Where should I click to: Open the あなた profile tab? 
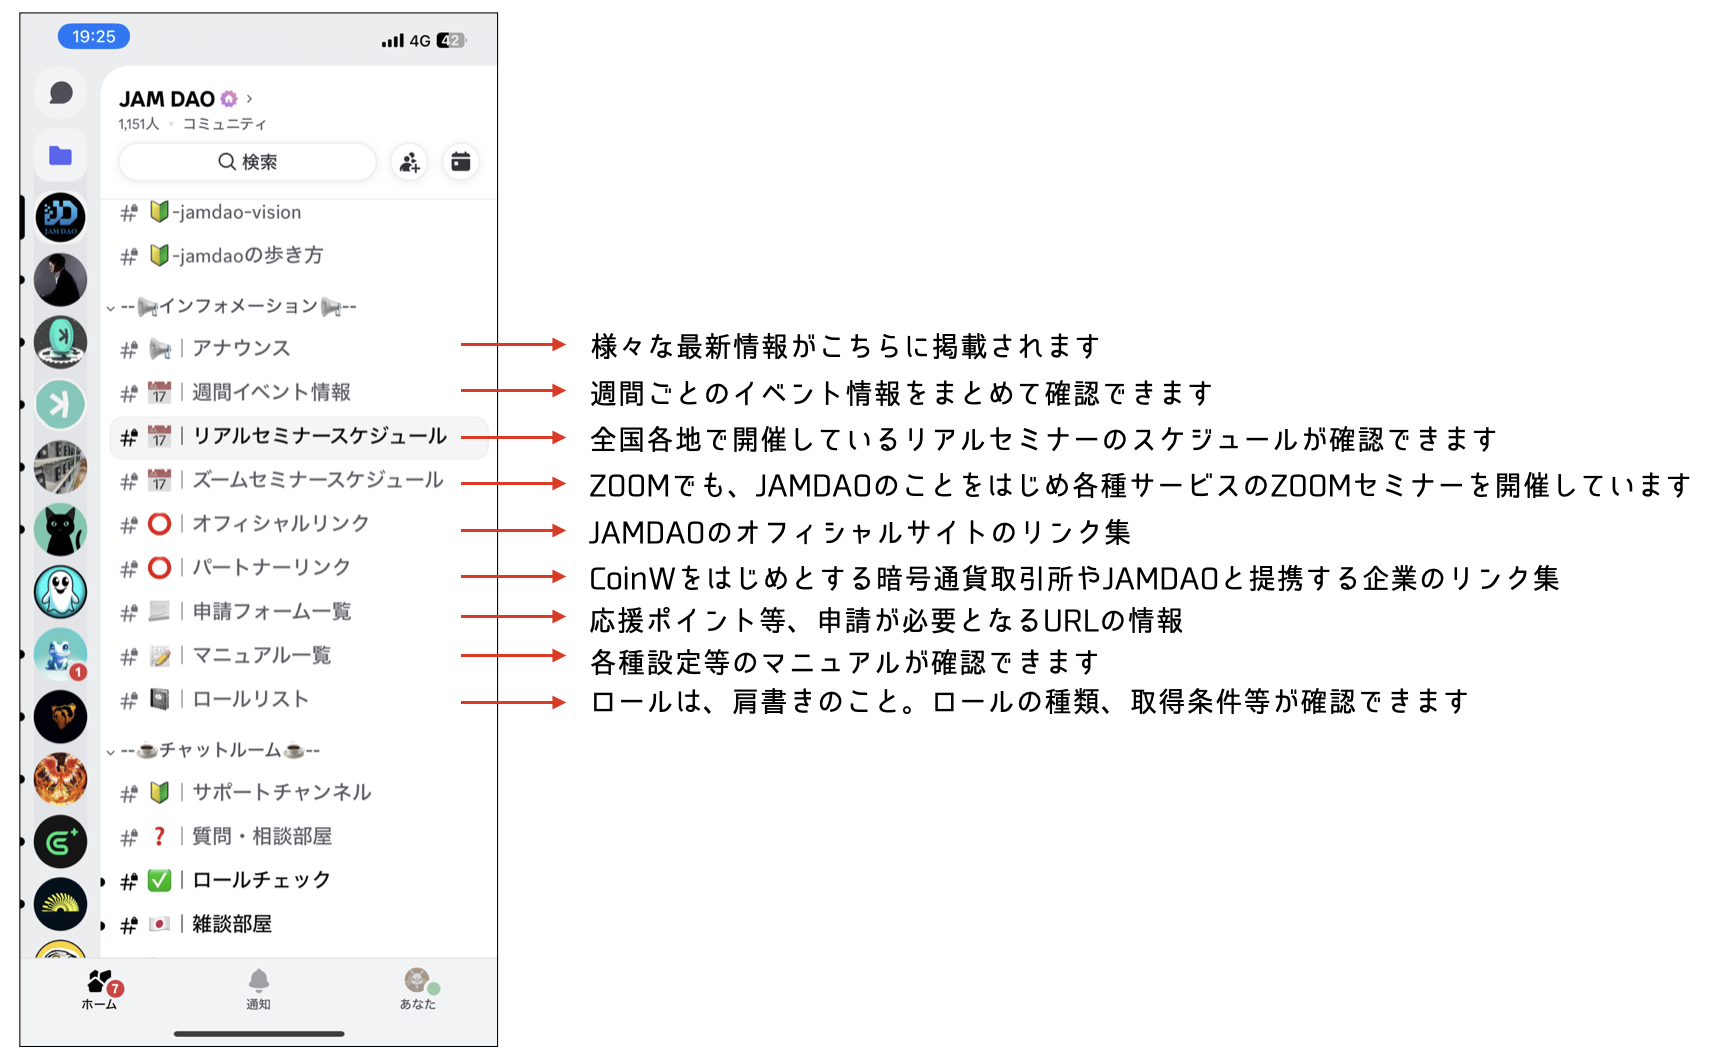pyautogui.click(x=418, y=989)
